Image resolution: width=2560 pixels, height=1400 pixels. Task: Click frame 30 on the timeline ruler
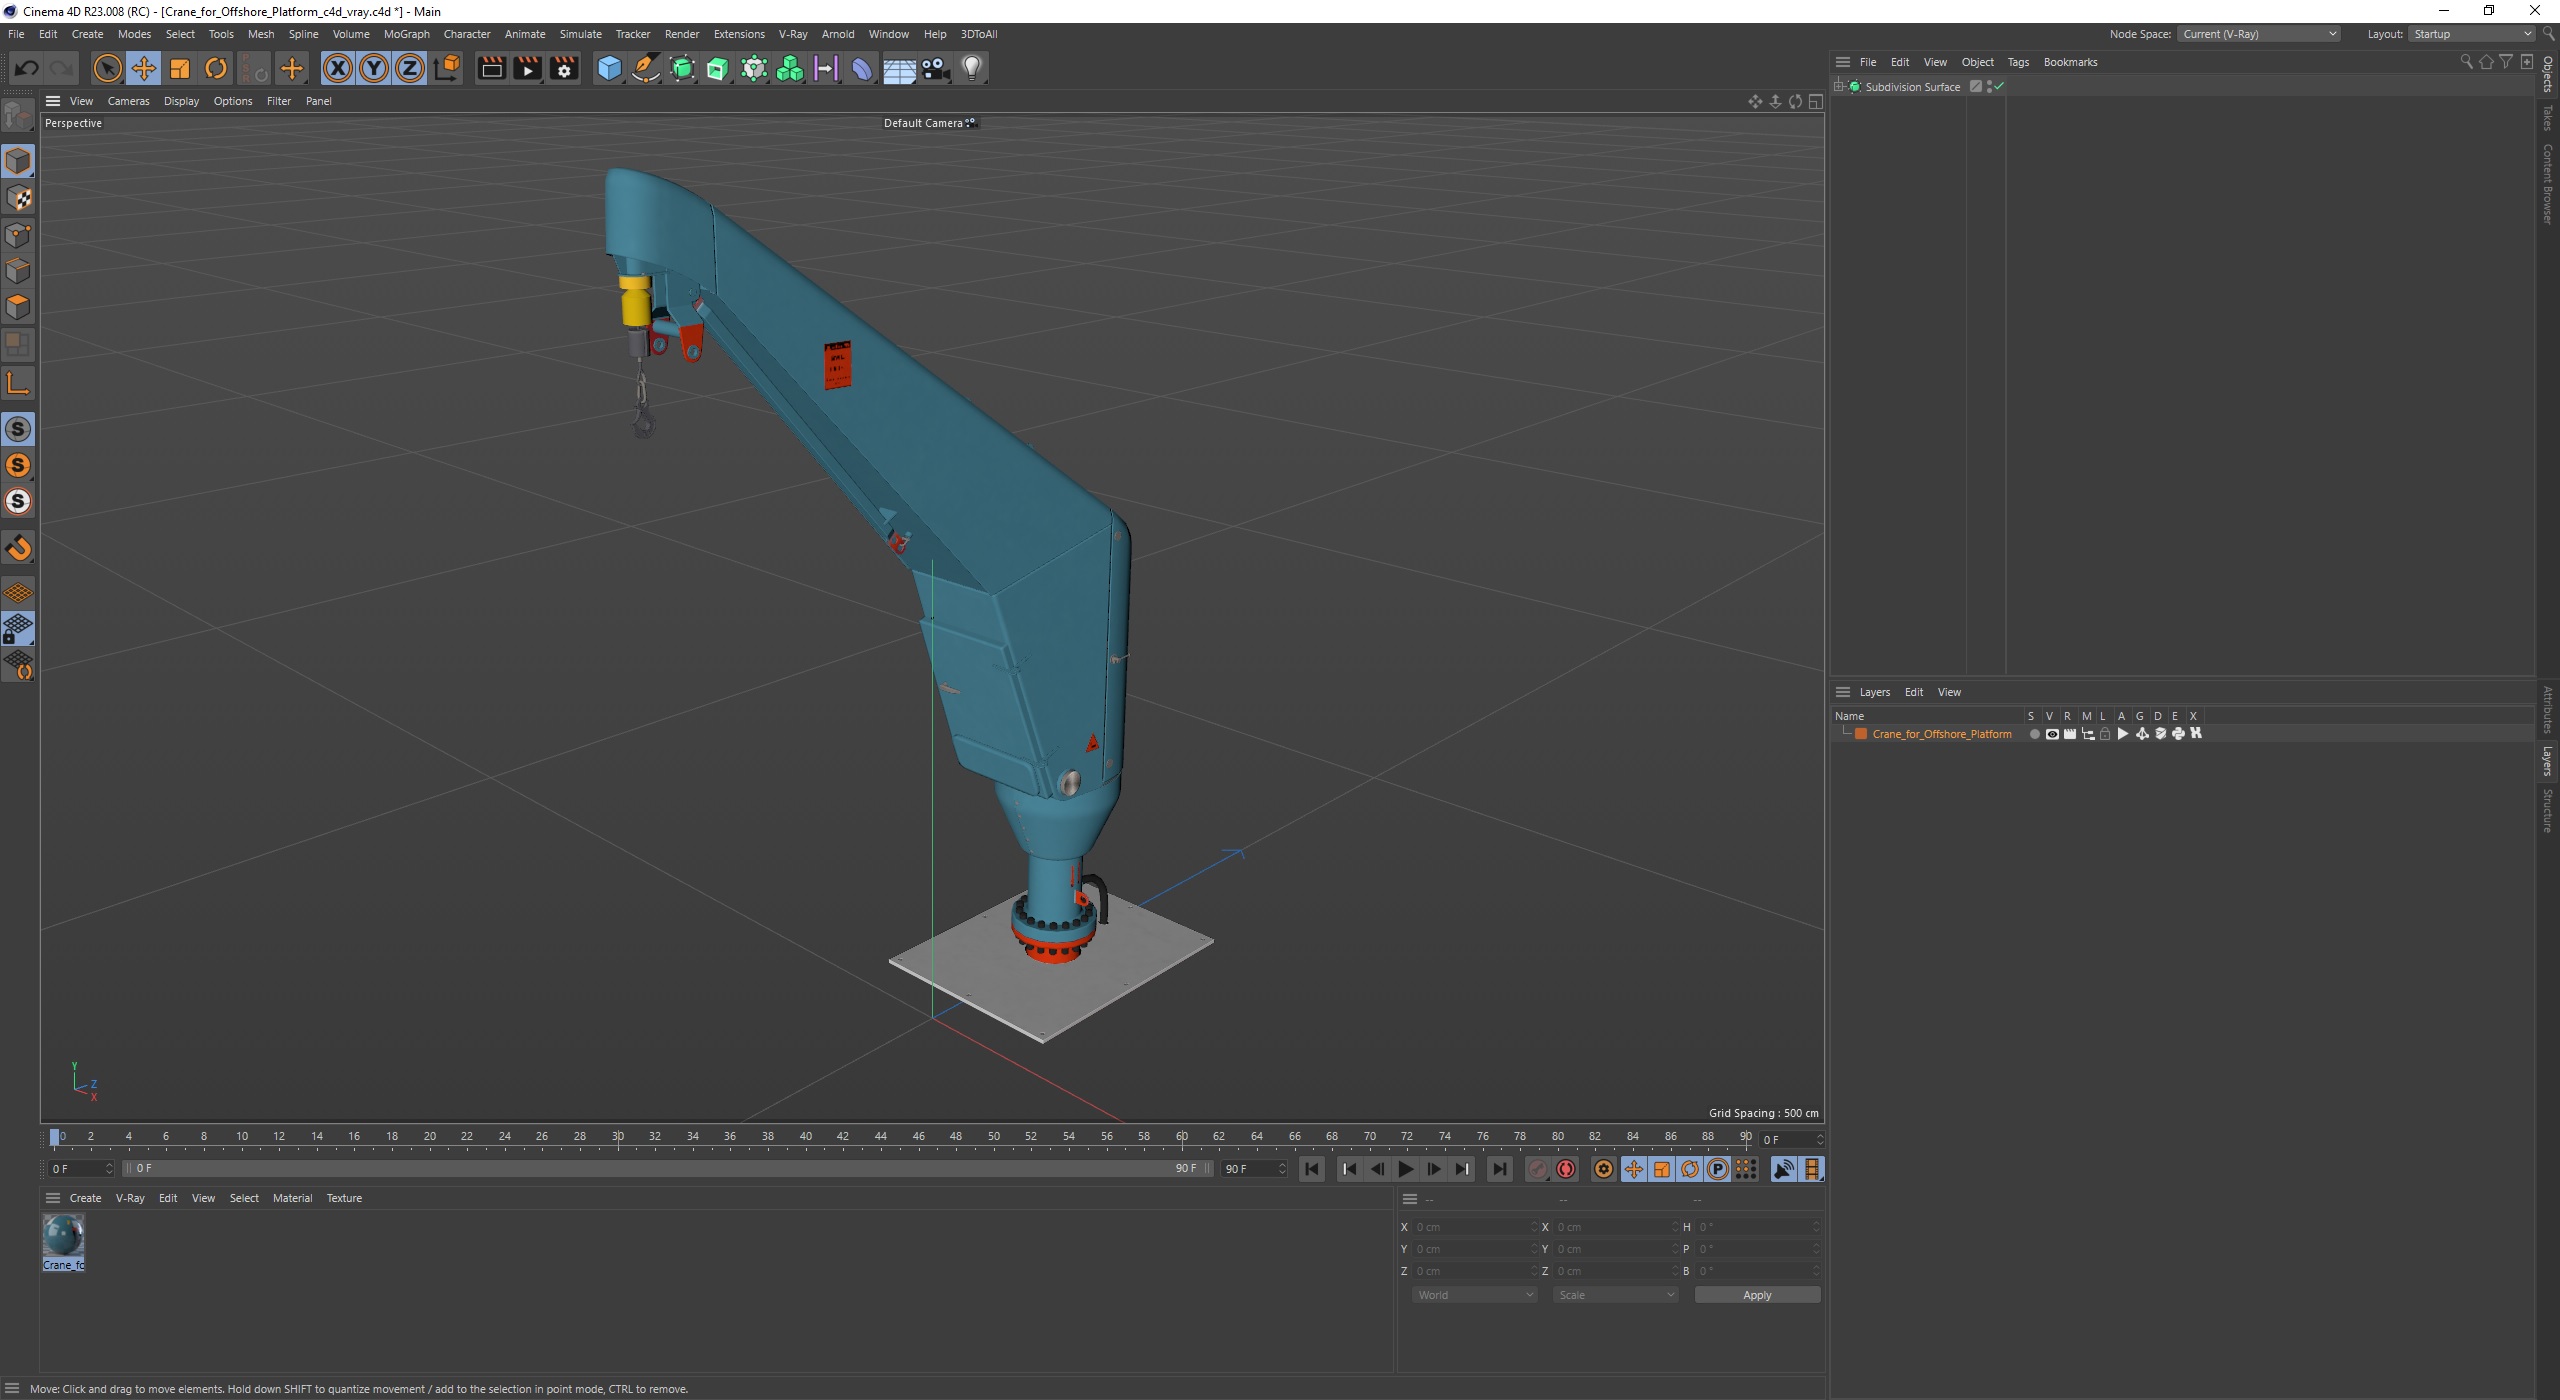tap(618, 1136)
